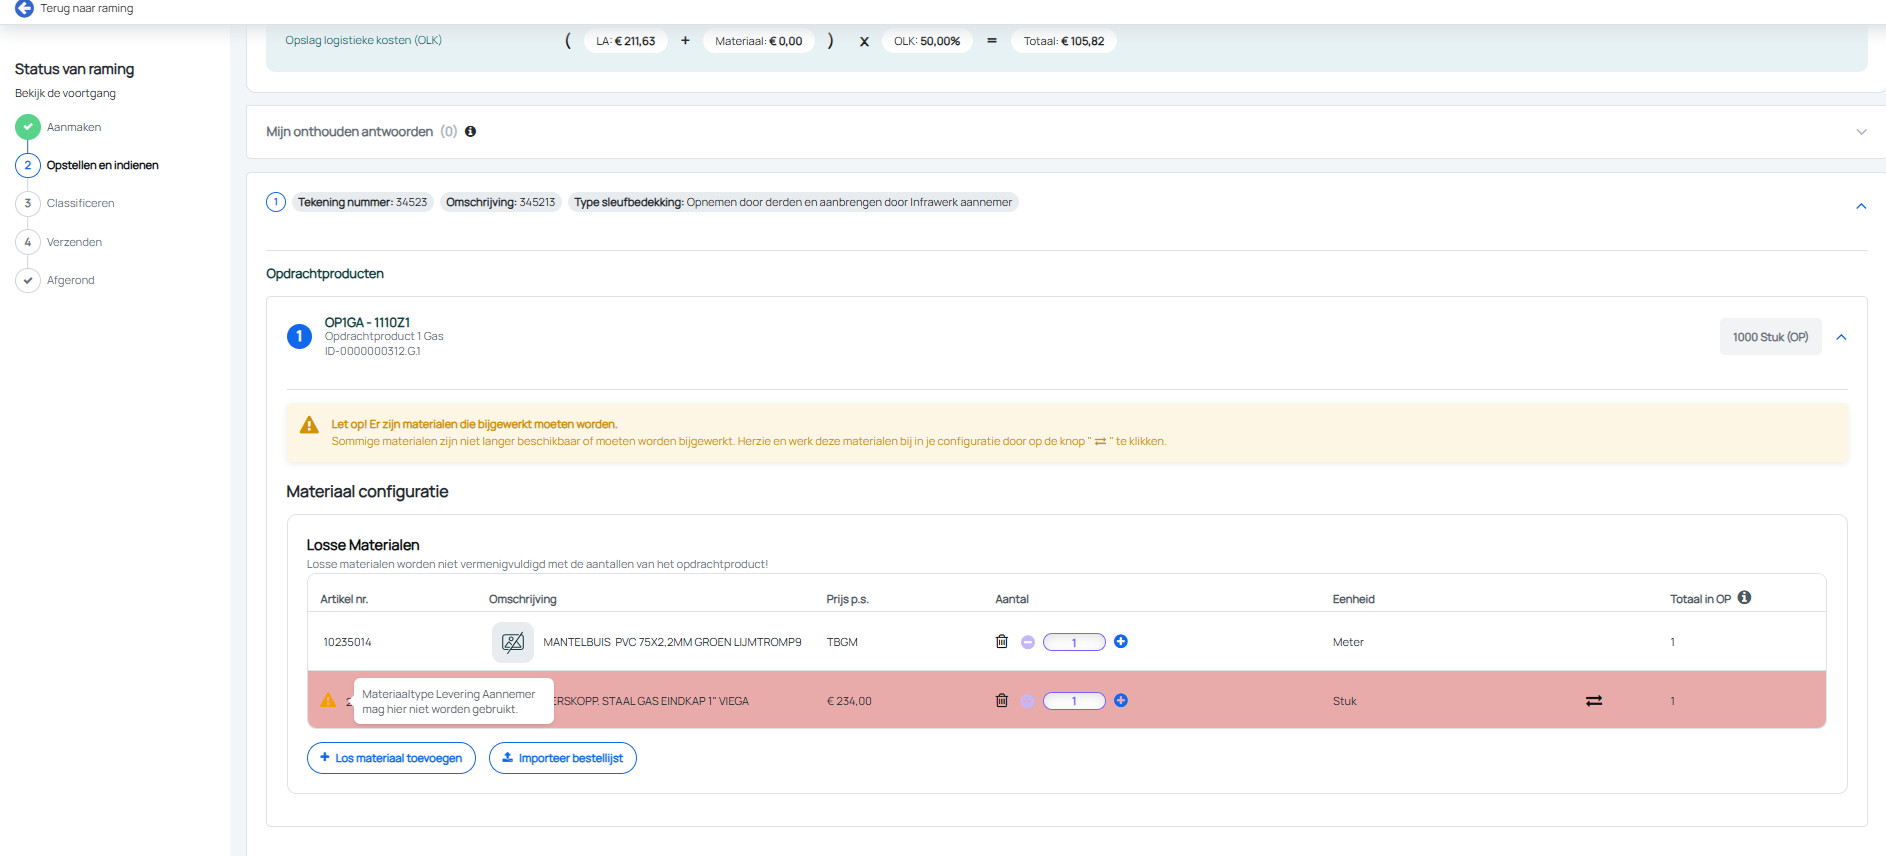Click the quantity field in MANTELBUIS row

1074,642
